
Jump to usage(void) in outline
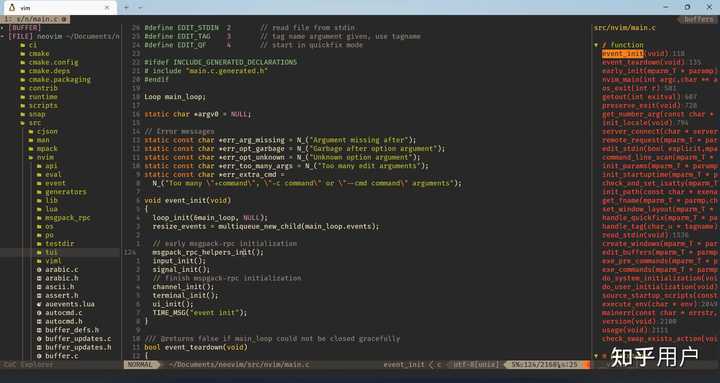635,330
